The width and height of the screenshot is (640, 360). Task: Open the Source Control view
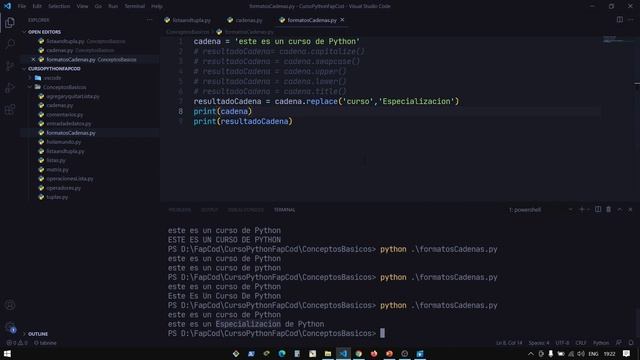(10, 66)
